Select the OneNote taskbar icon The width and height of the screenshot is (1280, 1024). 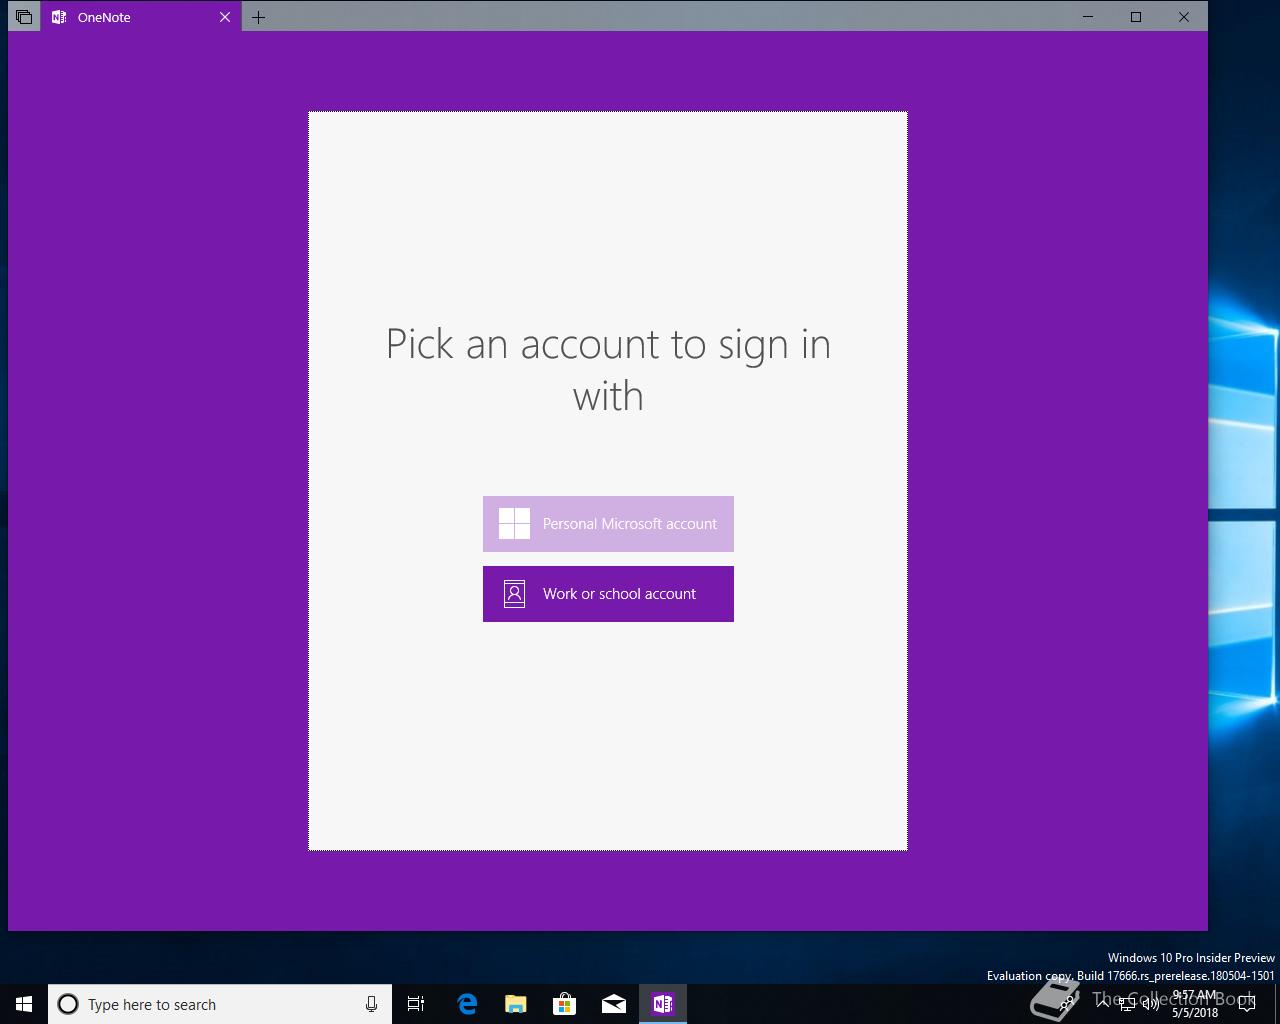tap(662, 1004)
